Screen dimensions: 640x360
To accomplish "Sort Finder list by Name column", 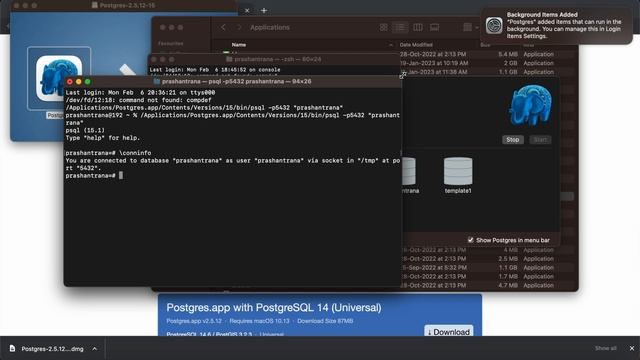I will click(x=239, y=45).
